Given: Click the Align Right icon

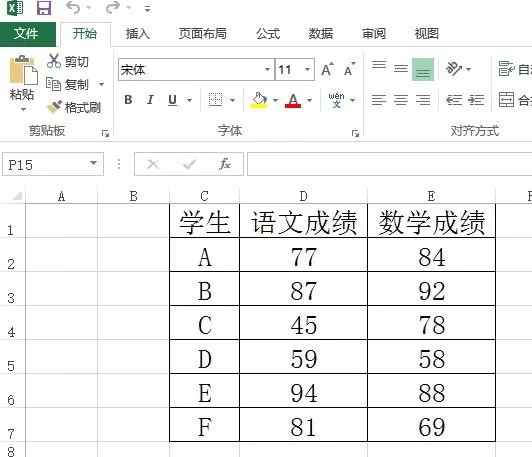Looking at the screenshot, I should click(423, 100).
